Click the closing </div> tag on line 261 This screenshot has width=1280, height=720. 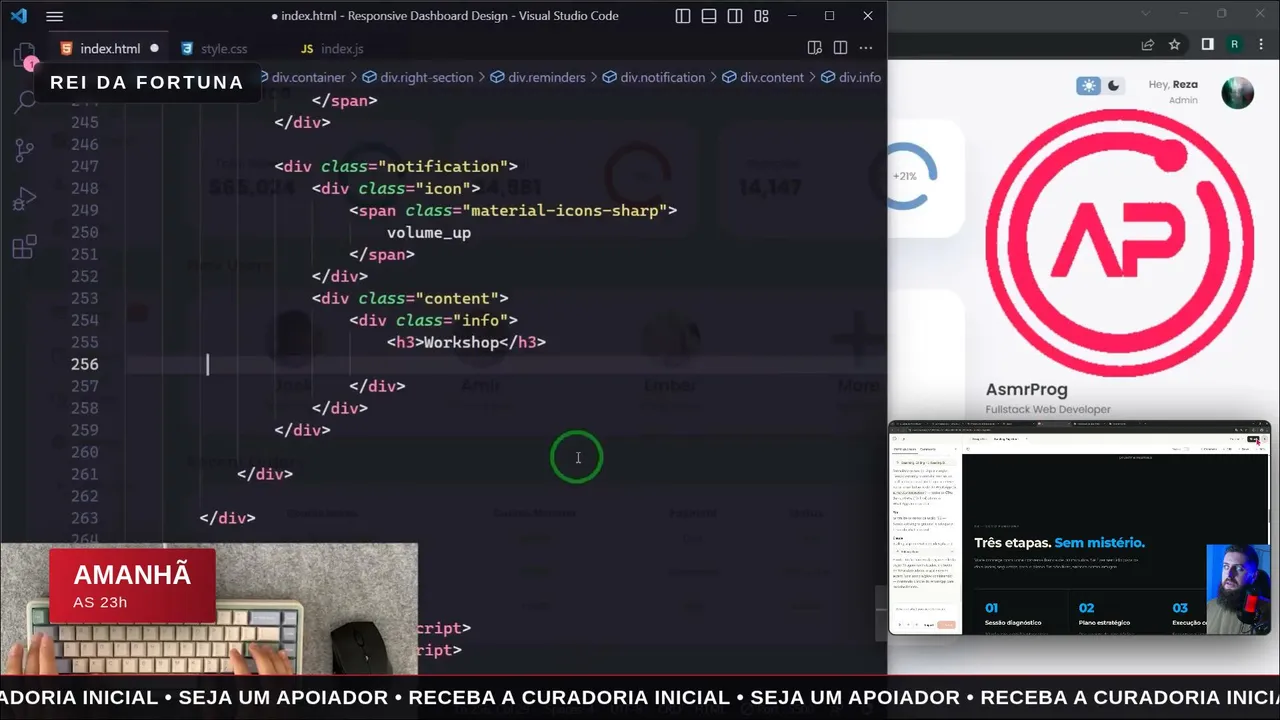(x=265, y=474)
